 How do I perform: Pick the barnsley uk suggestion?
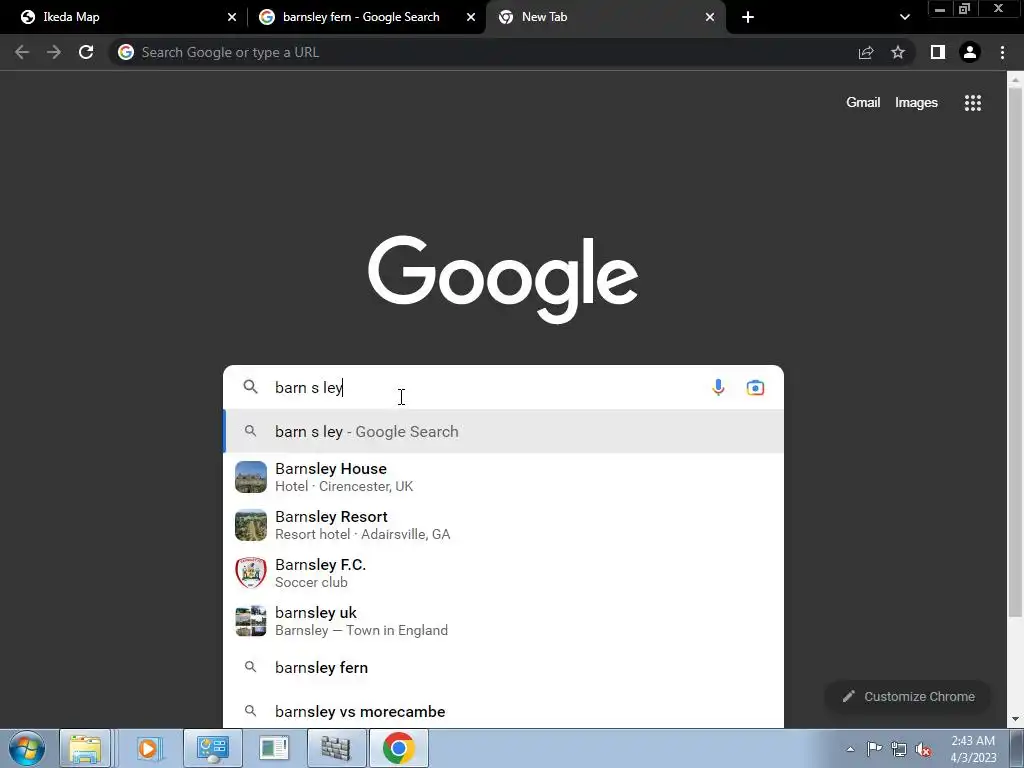[504, 620]
